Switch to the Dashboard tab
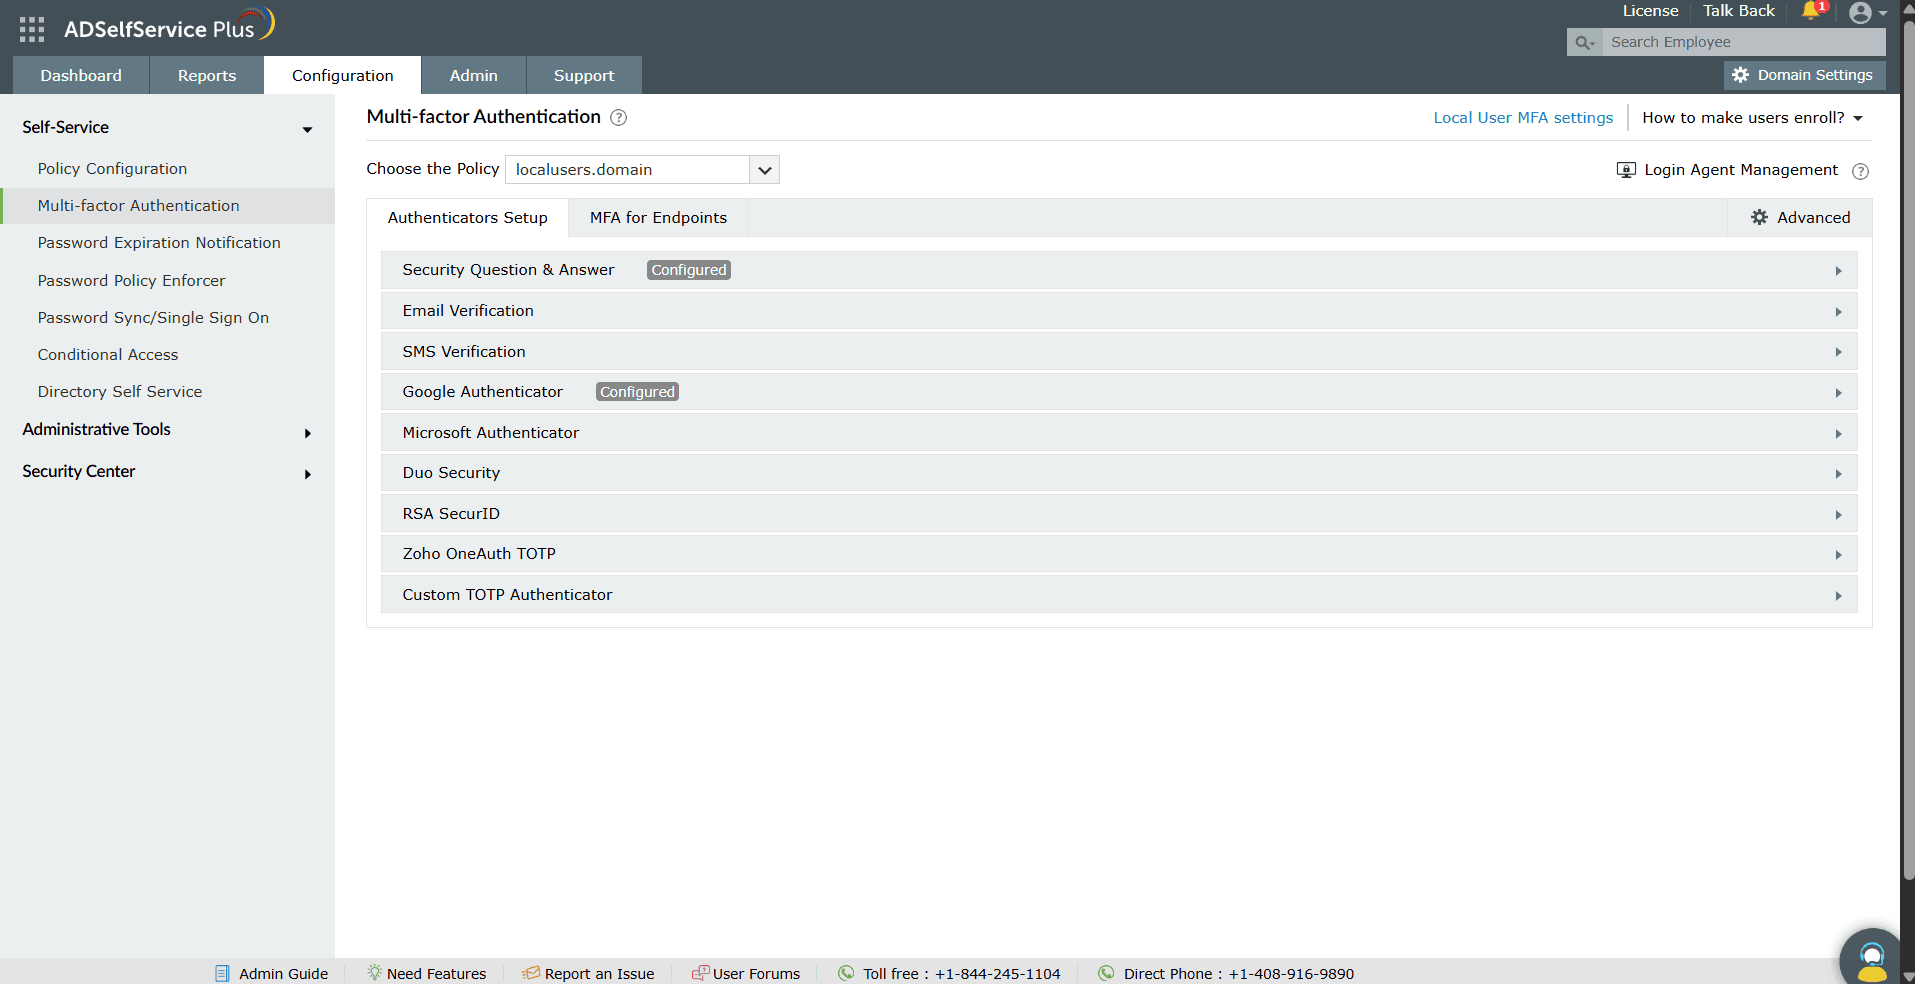The image size is (1915, 984). 81,75
